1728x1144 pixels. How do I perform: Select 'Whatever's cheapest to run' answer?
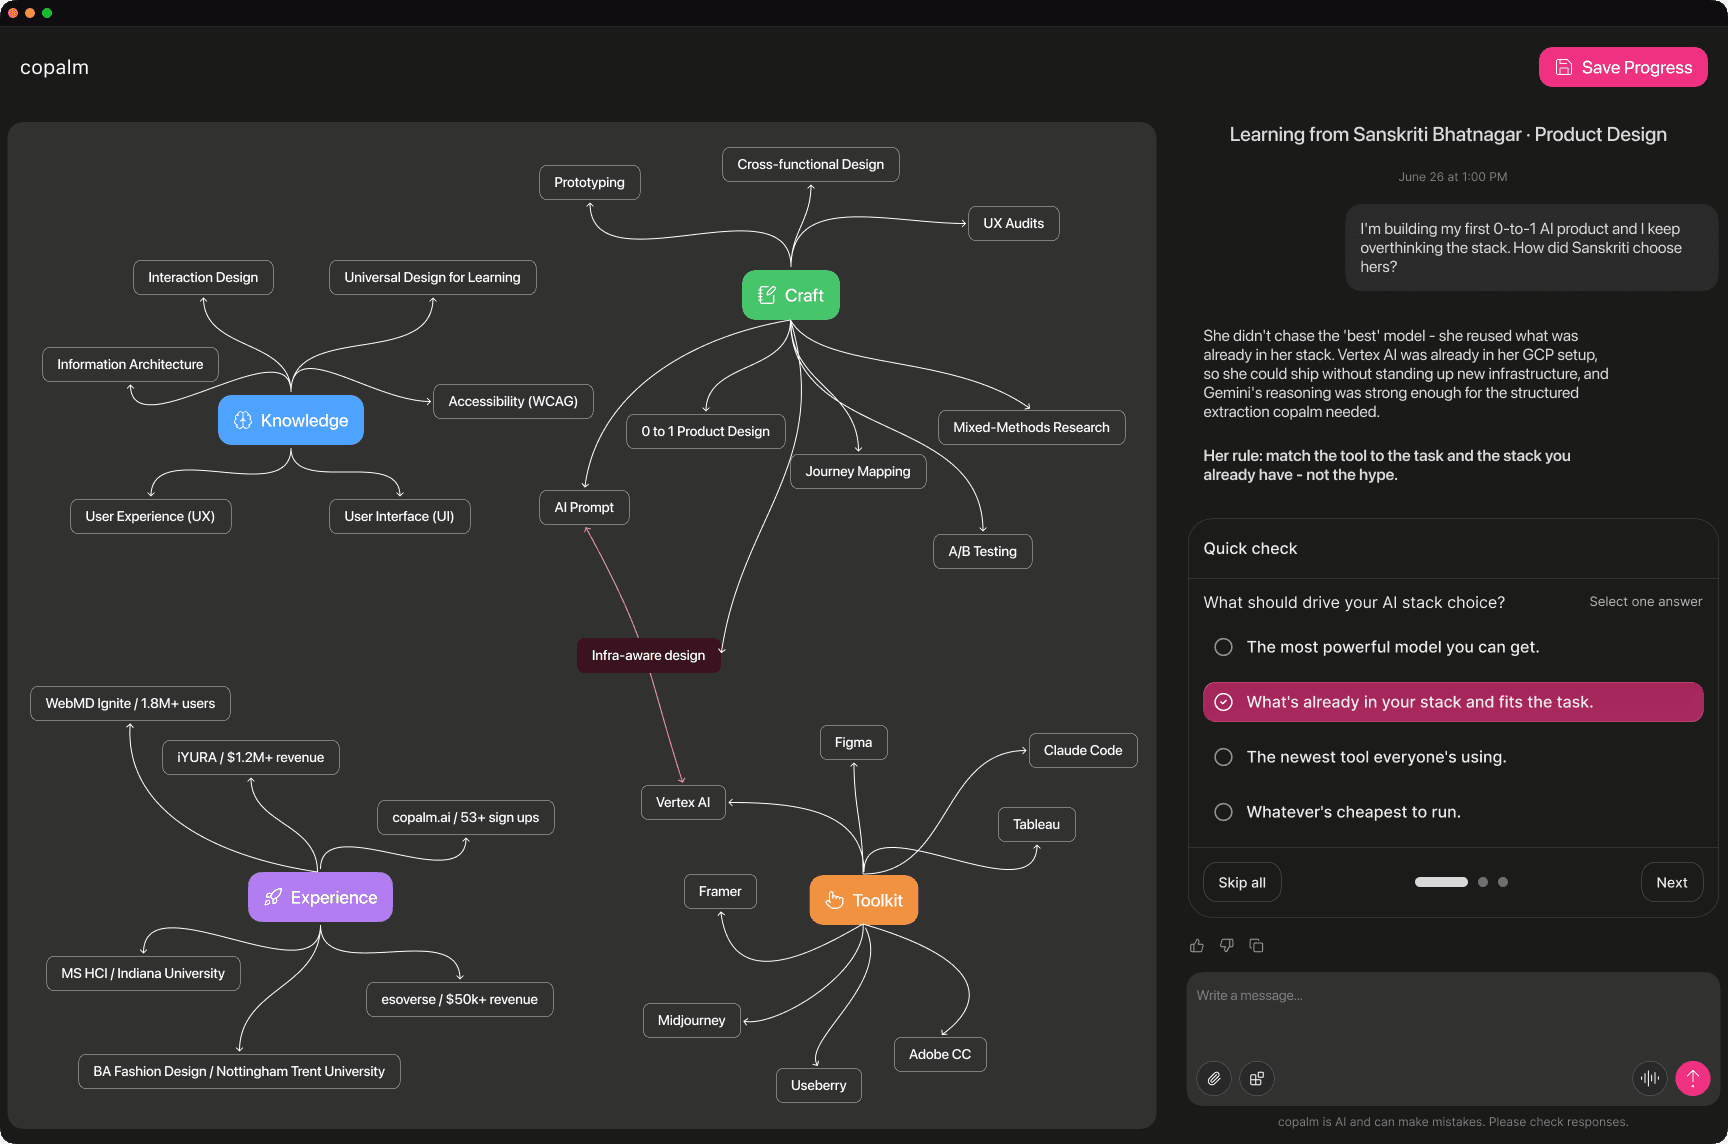1453,812
